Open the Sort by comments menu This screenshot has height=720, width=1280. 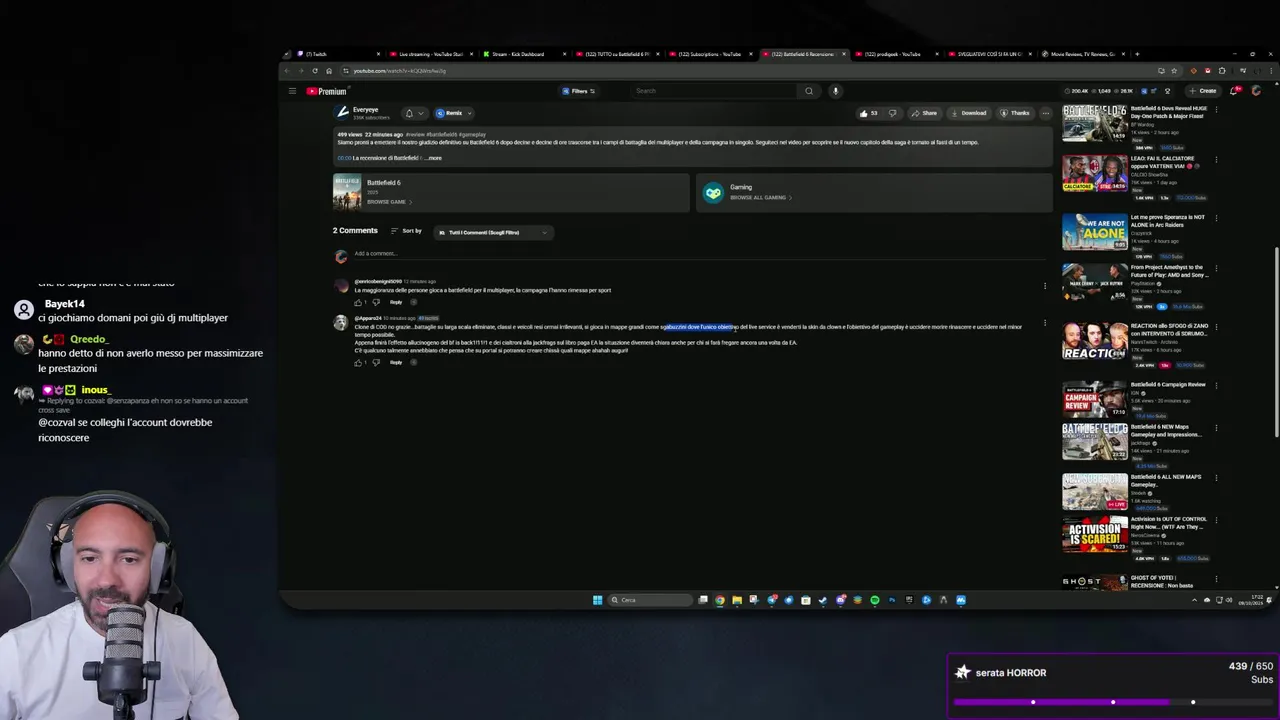406,231
